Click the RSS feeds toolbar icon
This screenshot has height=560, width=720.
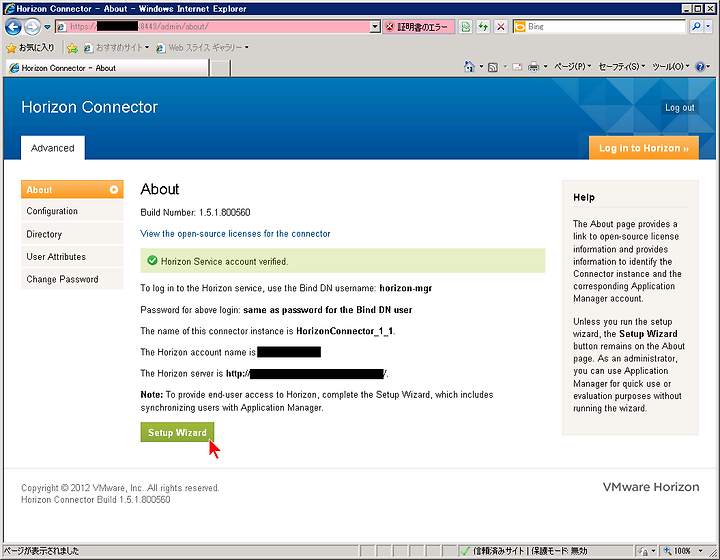click(493, 67)
